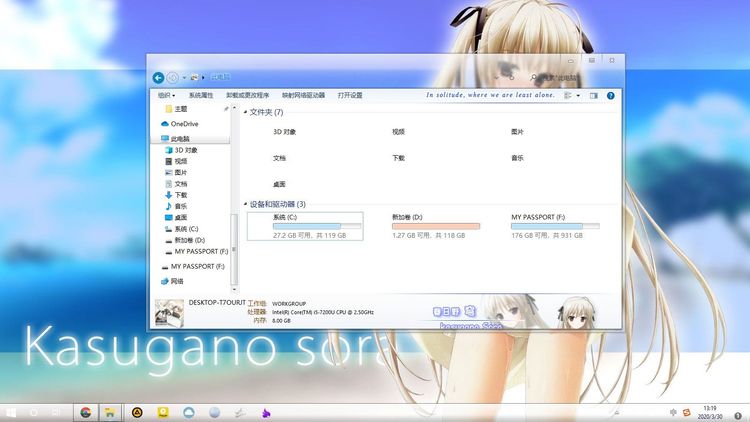Click the change view layout icon
The height and width of the screenshot is (422, 750).
[x=568, y=95]
